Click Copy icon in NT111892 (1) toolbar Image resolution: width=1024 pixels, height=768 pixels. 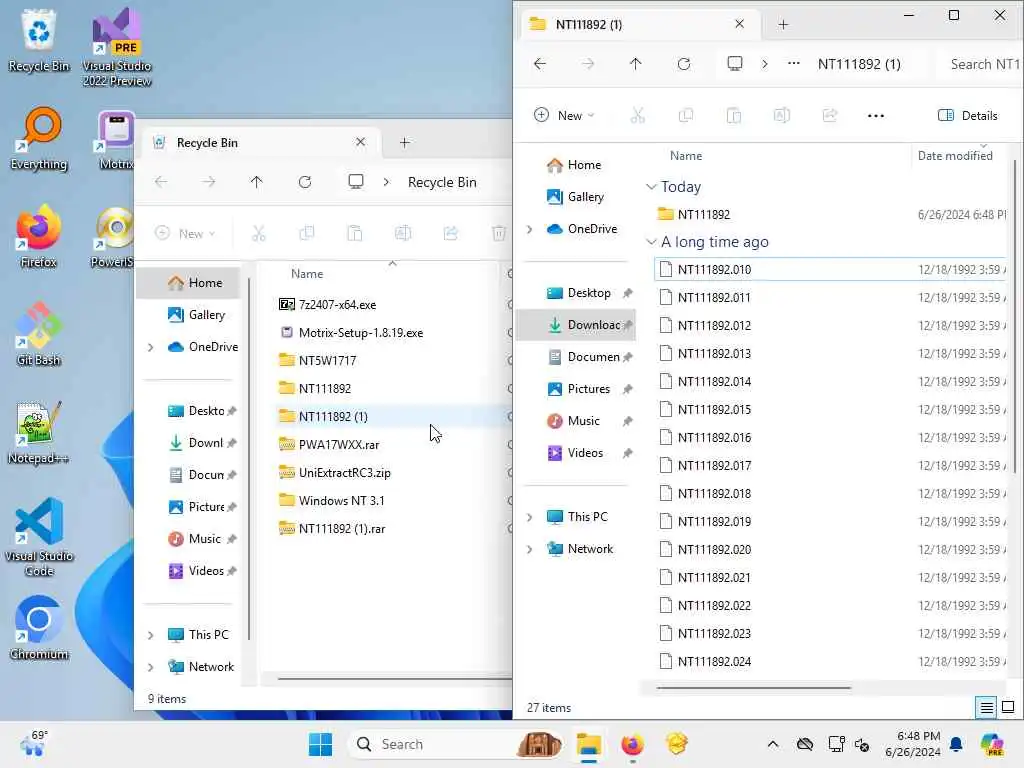[686, 116]
